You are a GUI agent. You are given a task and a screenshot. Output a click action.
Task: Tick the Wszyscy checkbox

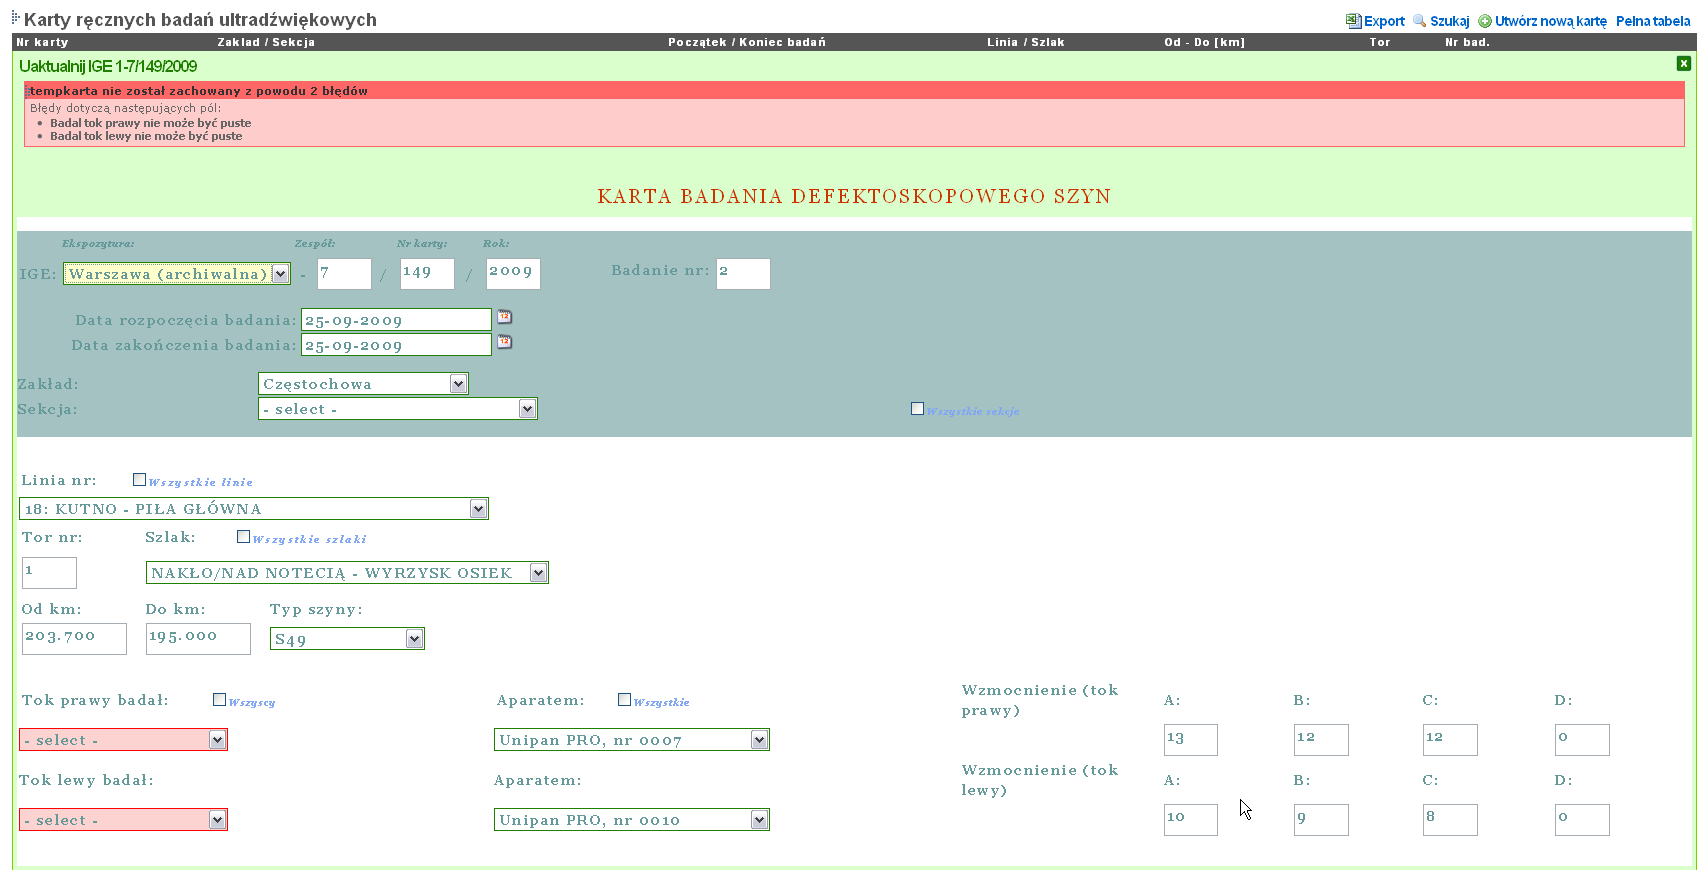tap(219, 700)
